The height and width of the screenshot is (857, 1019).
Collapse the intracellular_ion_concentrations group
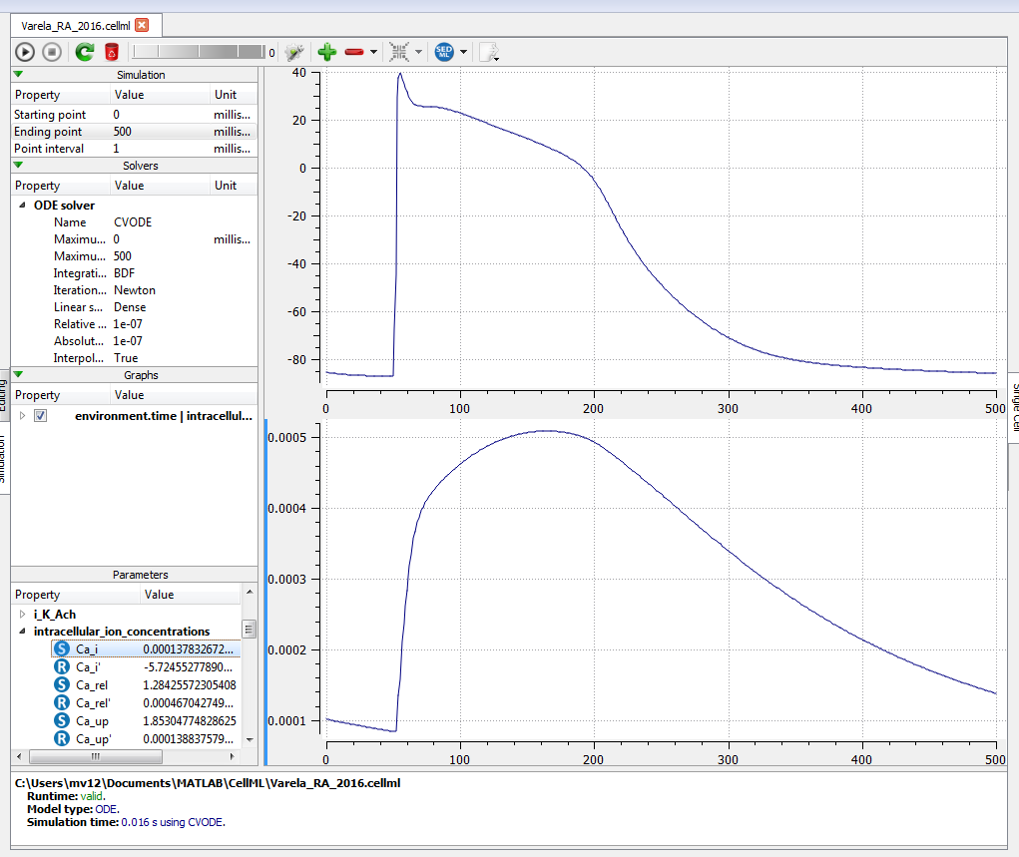pyautogui.click(x=23, y=632)
